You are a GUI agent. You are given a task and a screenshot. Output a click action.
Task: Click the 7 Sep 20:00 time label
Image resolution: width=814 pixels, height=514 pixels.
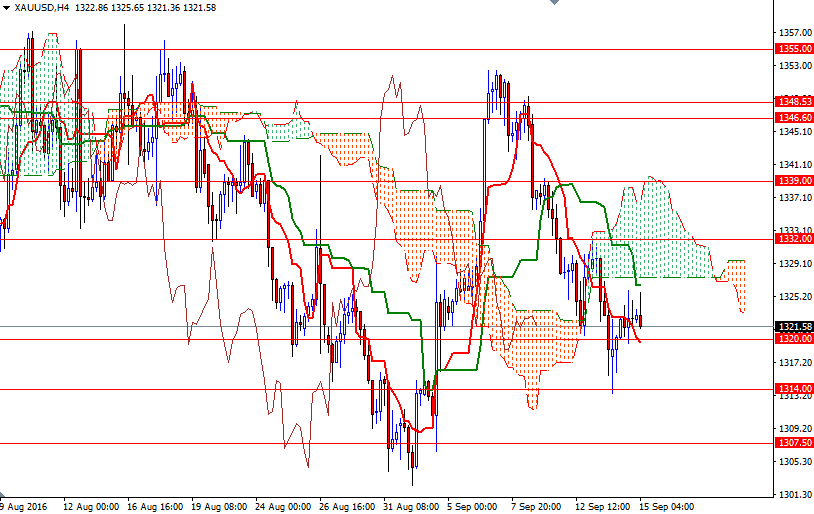click(x=536, y=507)
